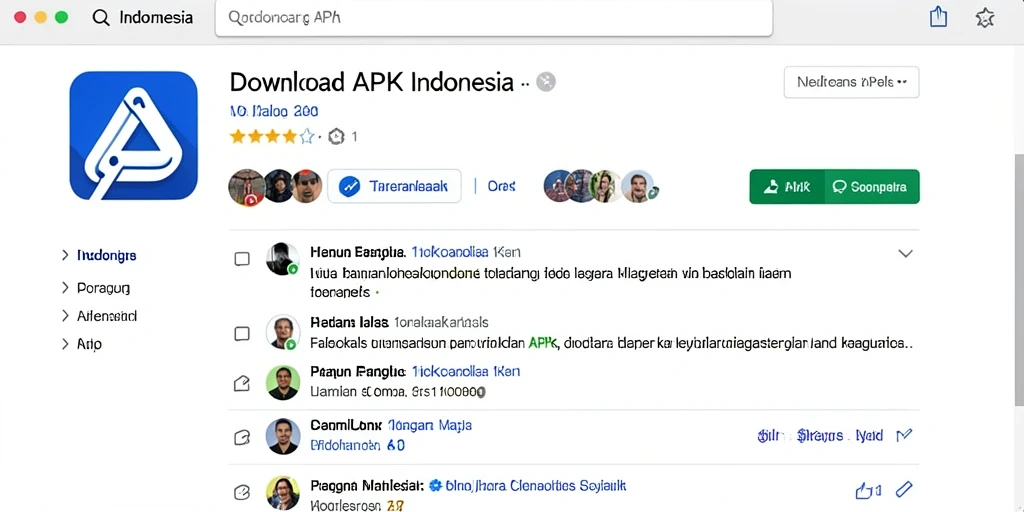Open the blue link beside Pragana Mahlesiat
Viewport: 1024px width, 512px height.
click(x=536, y=486)
